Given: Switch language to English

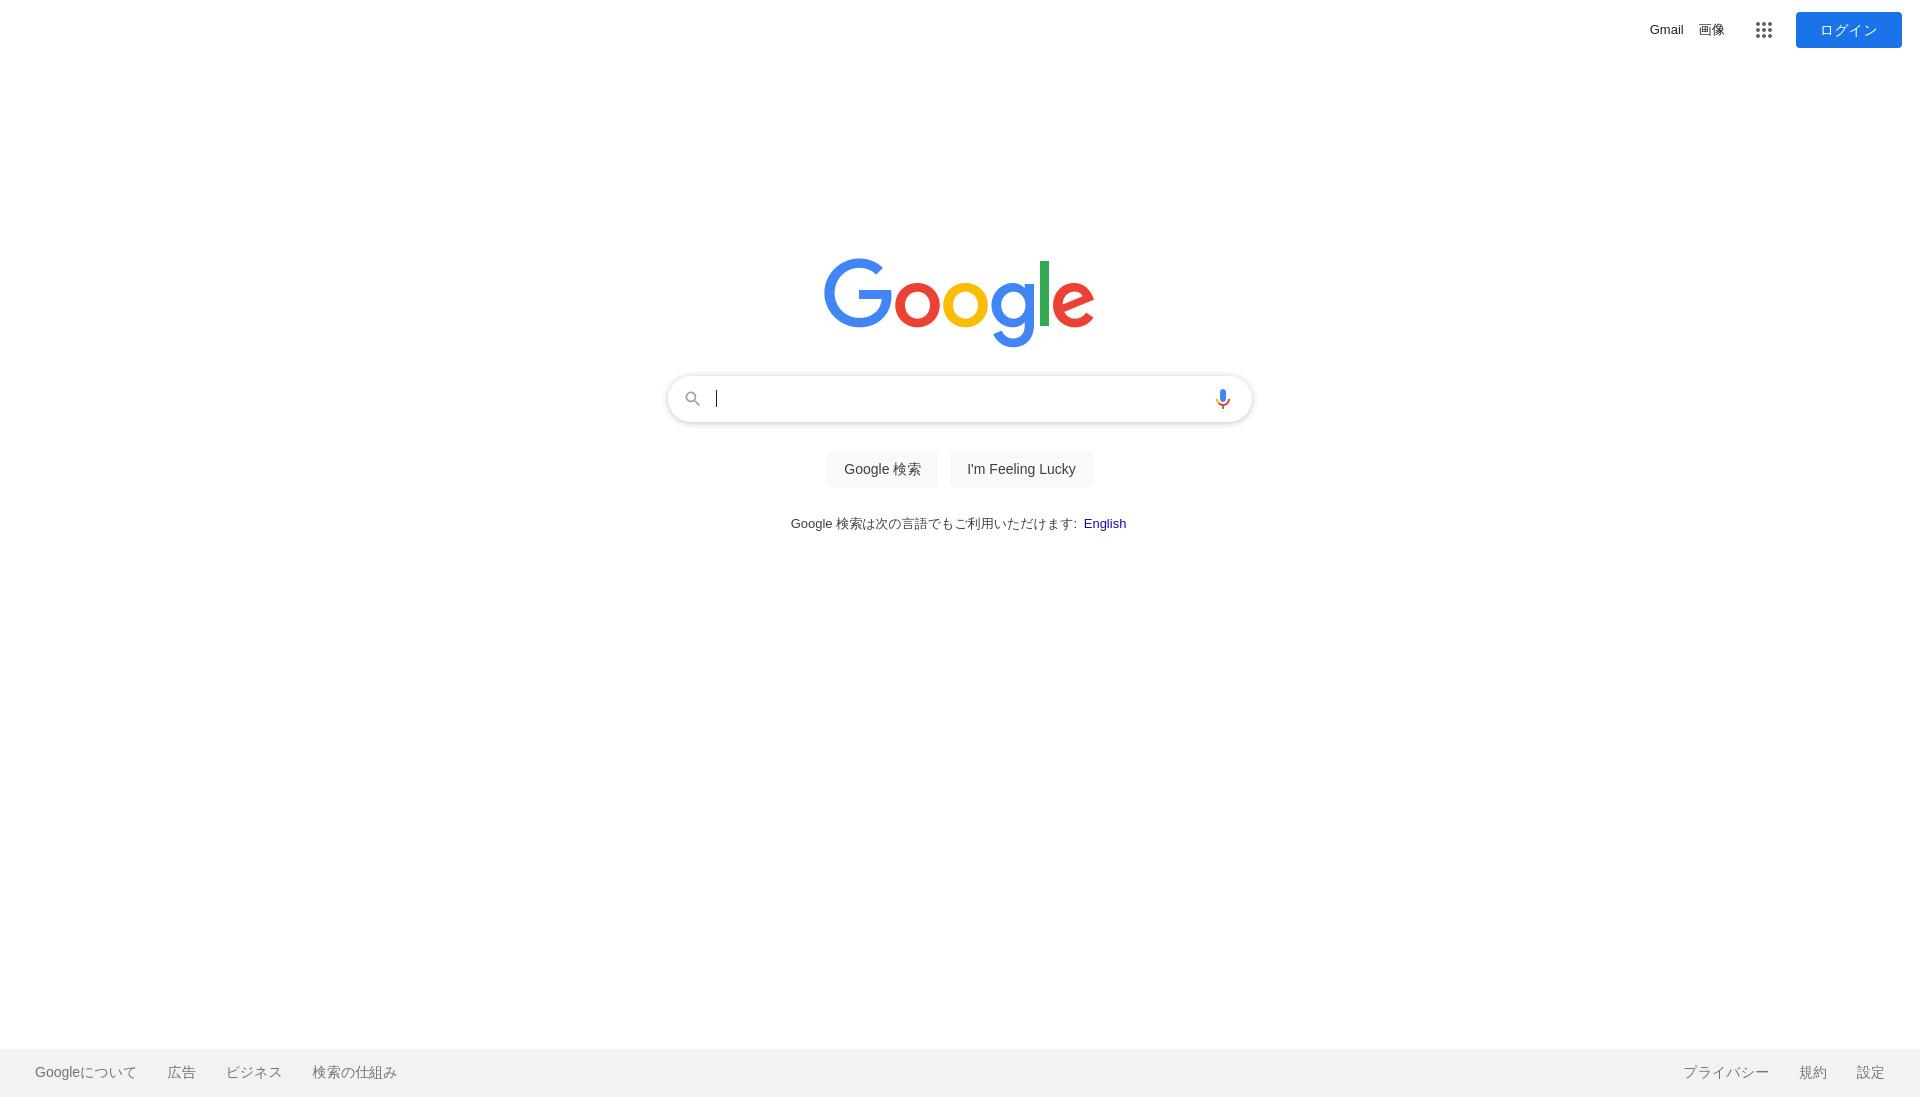Looking at the screenshot, I should [x=1105, y=524].
